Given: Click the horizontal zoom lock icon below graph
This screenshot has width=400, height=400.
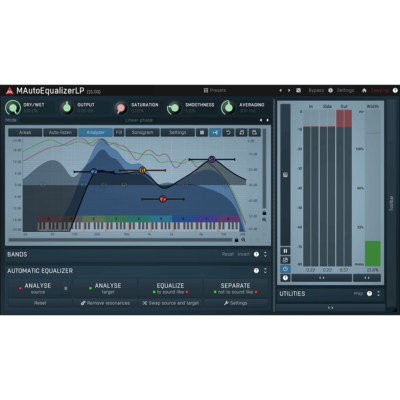Looking at the screenshot, I should point(237,240).
